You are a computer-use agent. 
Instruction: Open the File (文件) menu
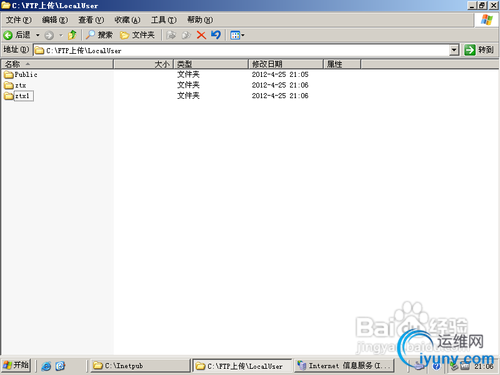coord(18,20)
